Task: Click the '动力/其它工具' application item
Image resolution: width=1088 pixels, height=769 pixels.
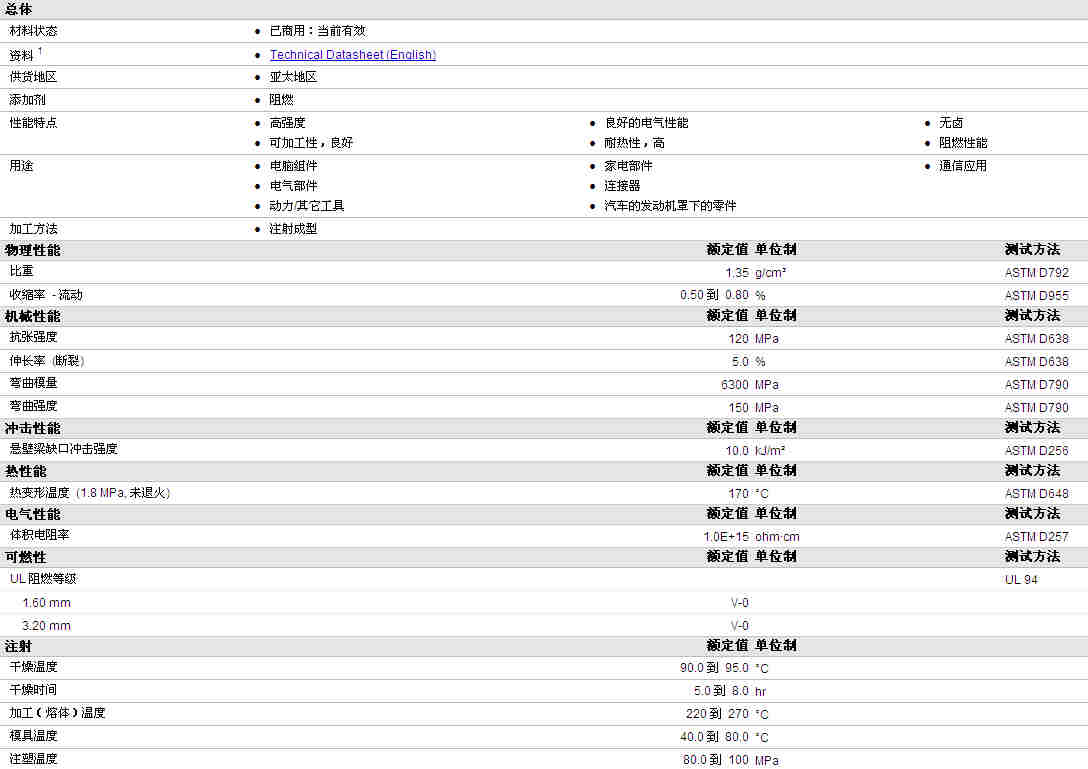Action: coord(307,206)
